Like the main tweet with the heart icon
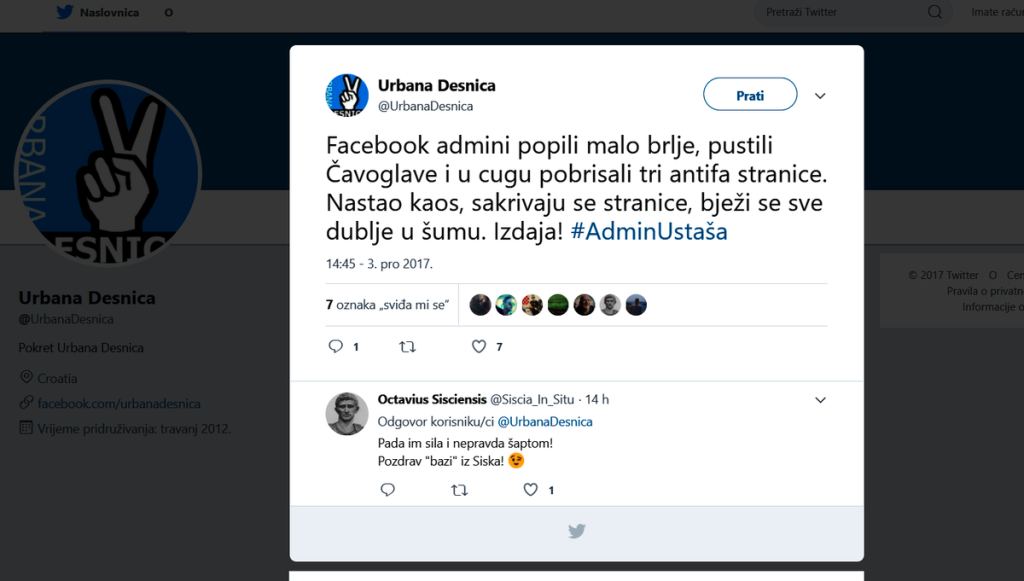1024x581 pixels. point(479,347)
